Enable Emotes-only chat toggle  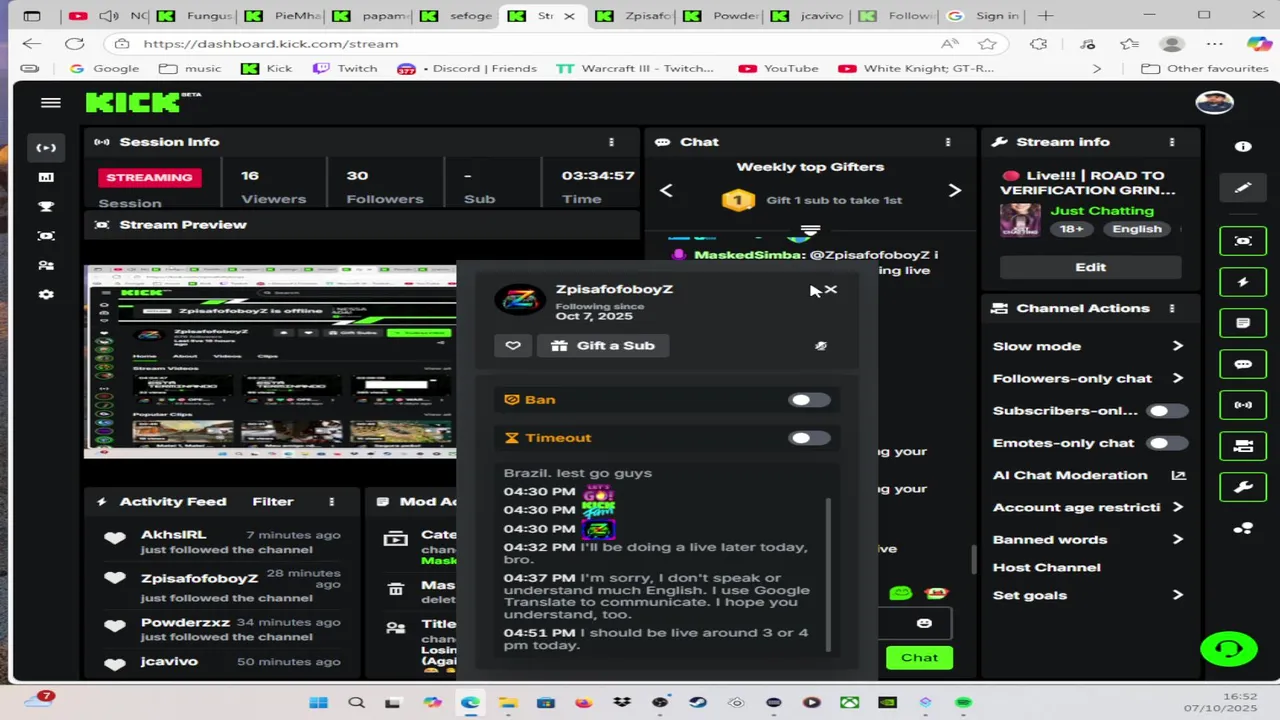coord(1166,443)
